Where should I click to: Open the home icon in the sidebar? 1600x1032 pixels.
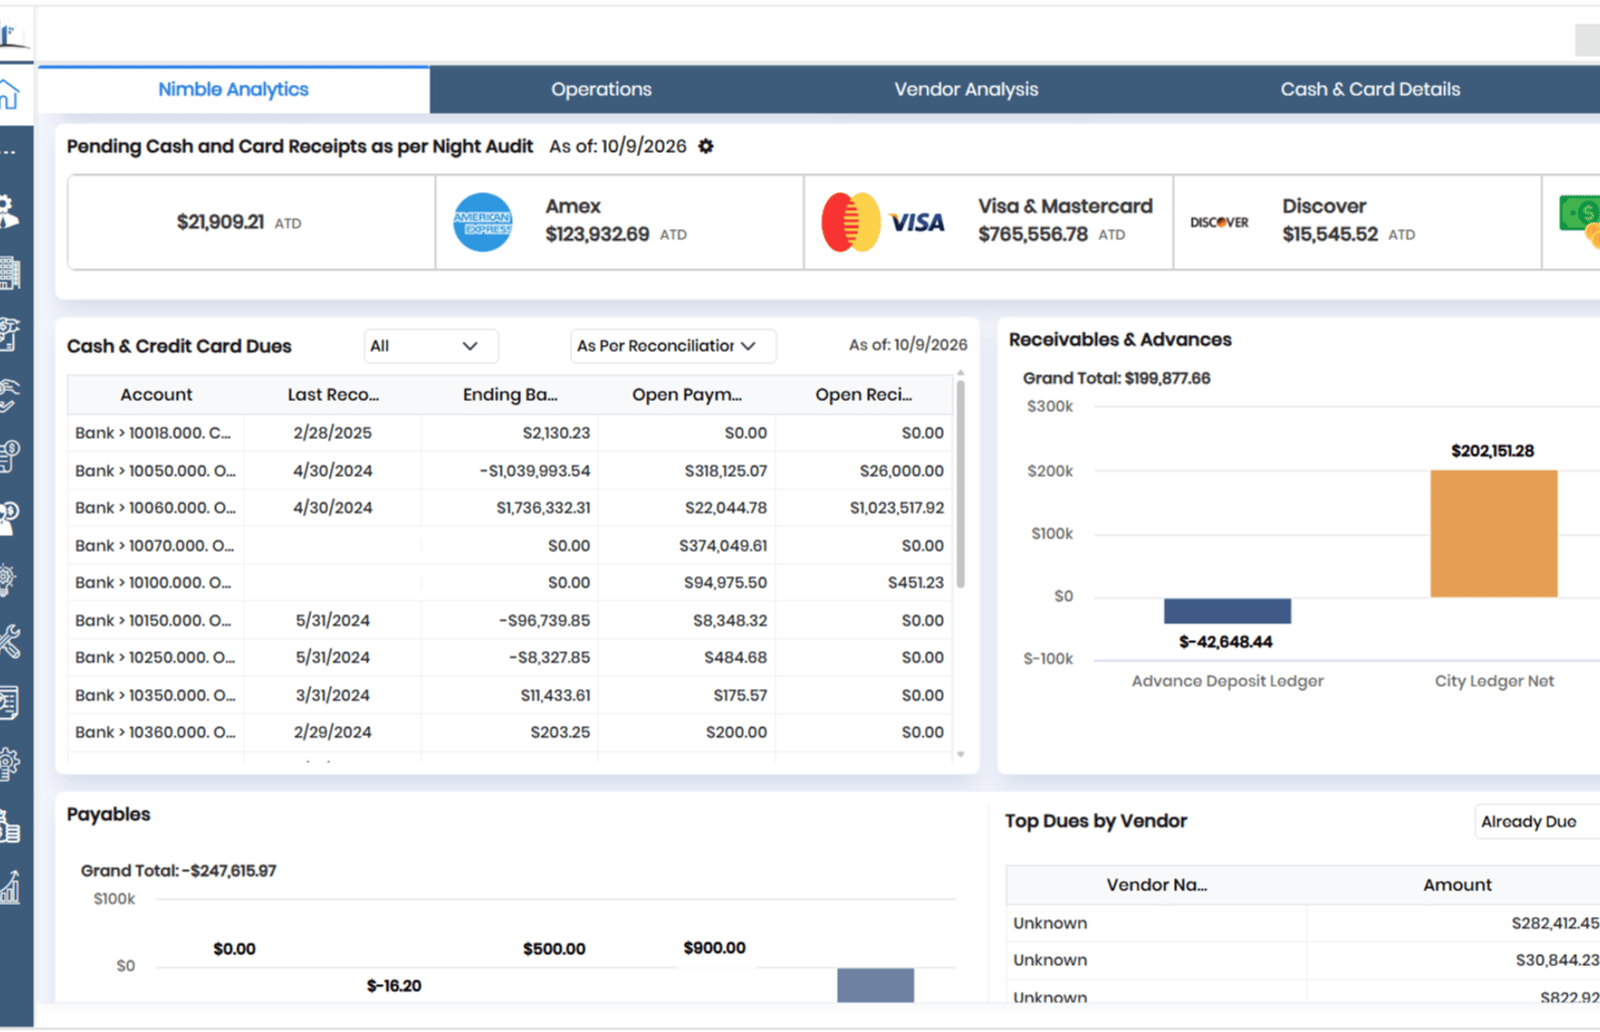(x=9, y=95)
